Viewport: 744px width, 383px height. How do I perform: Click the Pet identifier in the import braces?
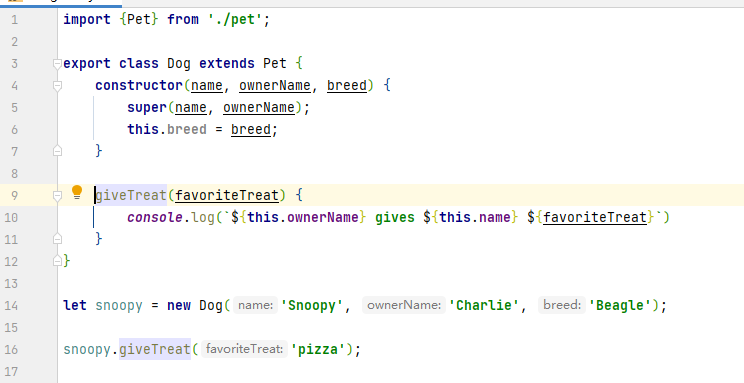139,20
